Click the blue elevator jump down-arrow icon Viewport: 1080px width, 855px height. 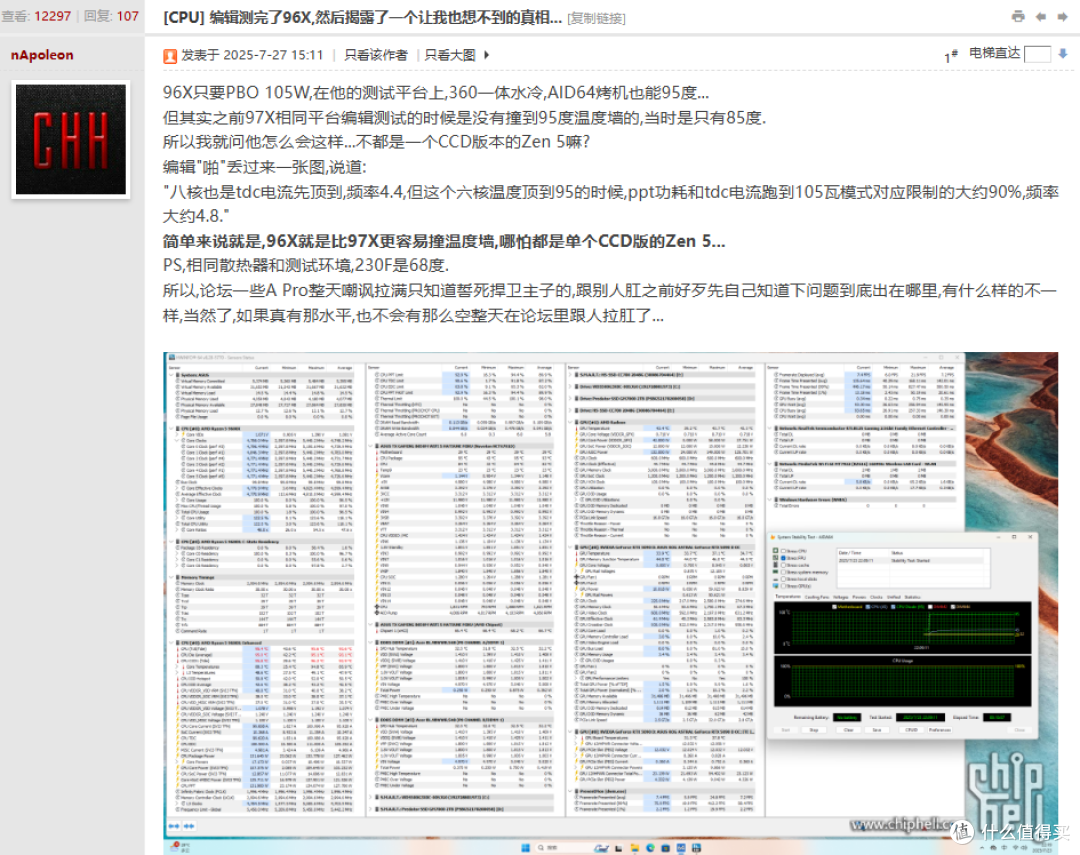1063,54
